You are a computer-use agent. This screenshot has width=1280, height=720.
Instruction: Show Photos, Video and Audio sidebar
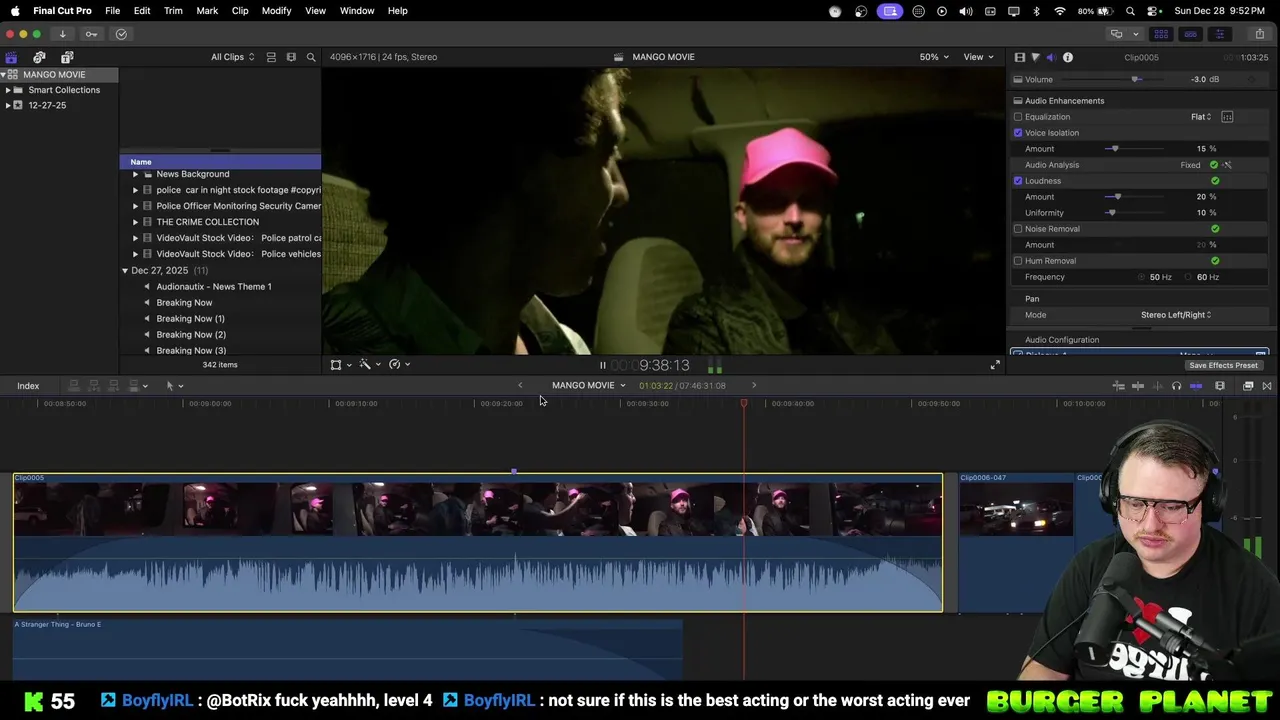coord(39,57)
